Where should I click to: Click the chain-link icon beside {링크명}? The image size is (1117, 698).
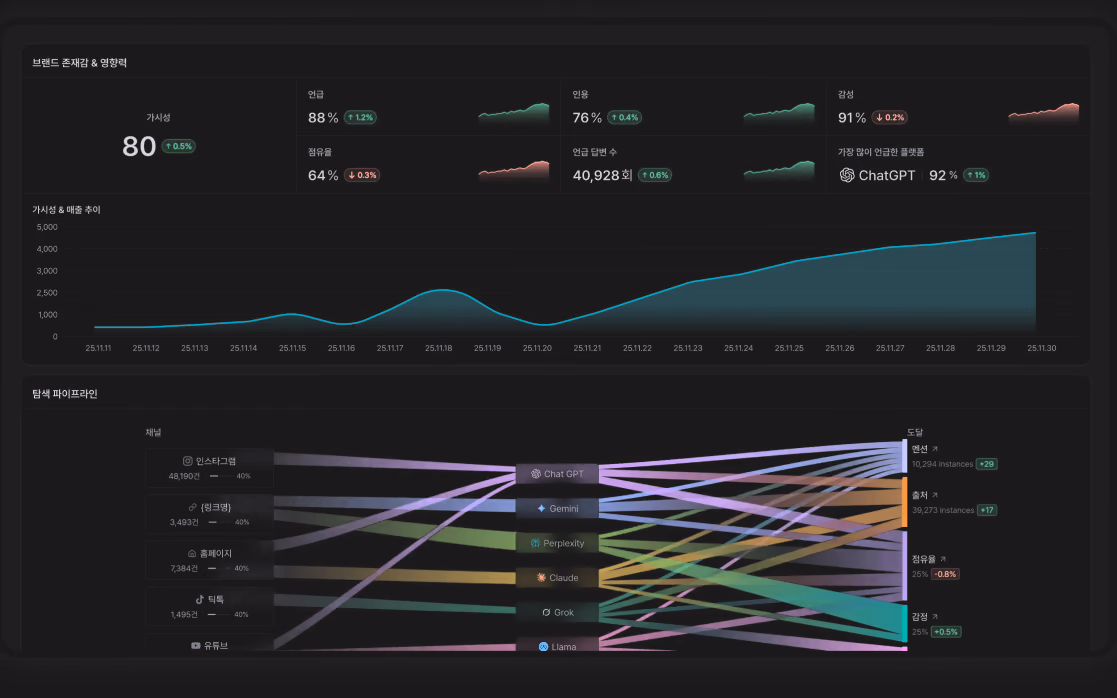click(192, 507)
